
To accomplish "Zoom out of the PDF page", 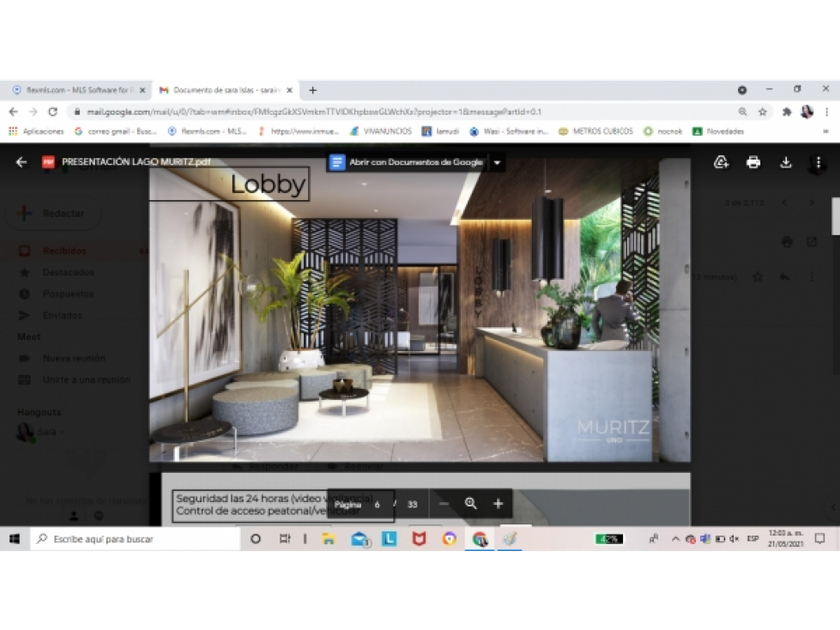I will pyautogui.click(x=444, y=504).
